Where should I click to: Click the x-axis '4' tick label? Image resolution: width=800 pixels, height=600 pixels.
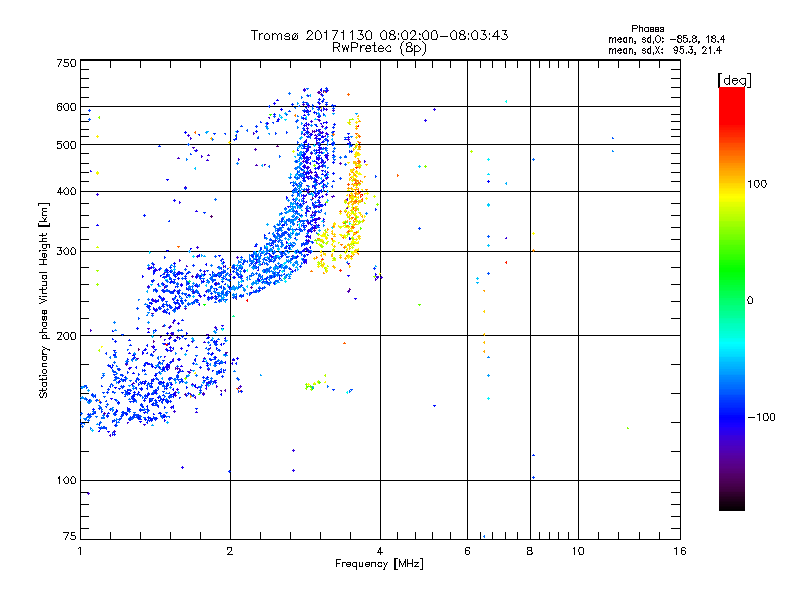pos(380,551)
